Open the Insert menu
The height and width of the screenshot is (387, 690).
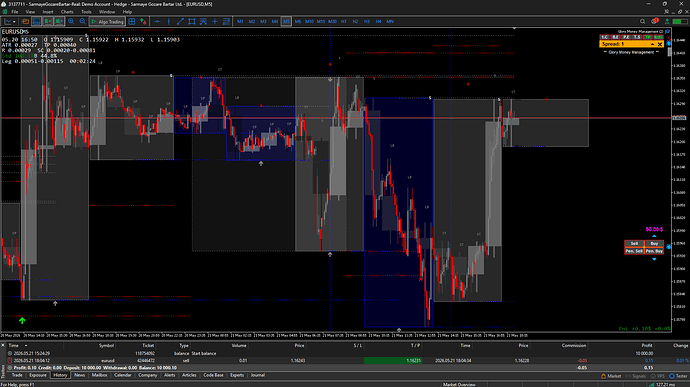(48, 12)
